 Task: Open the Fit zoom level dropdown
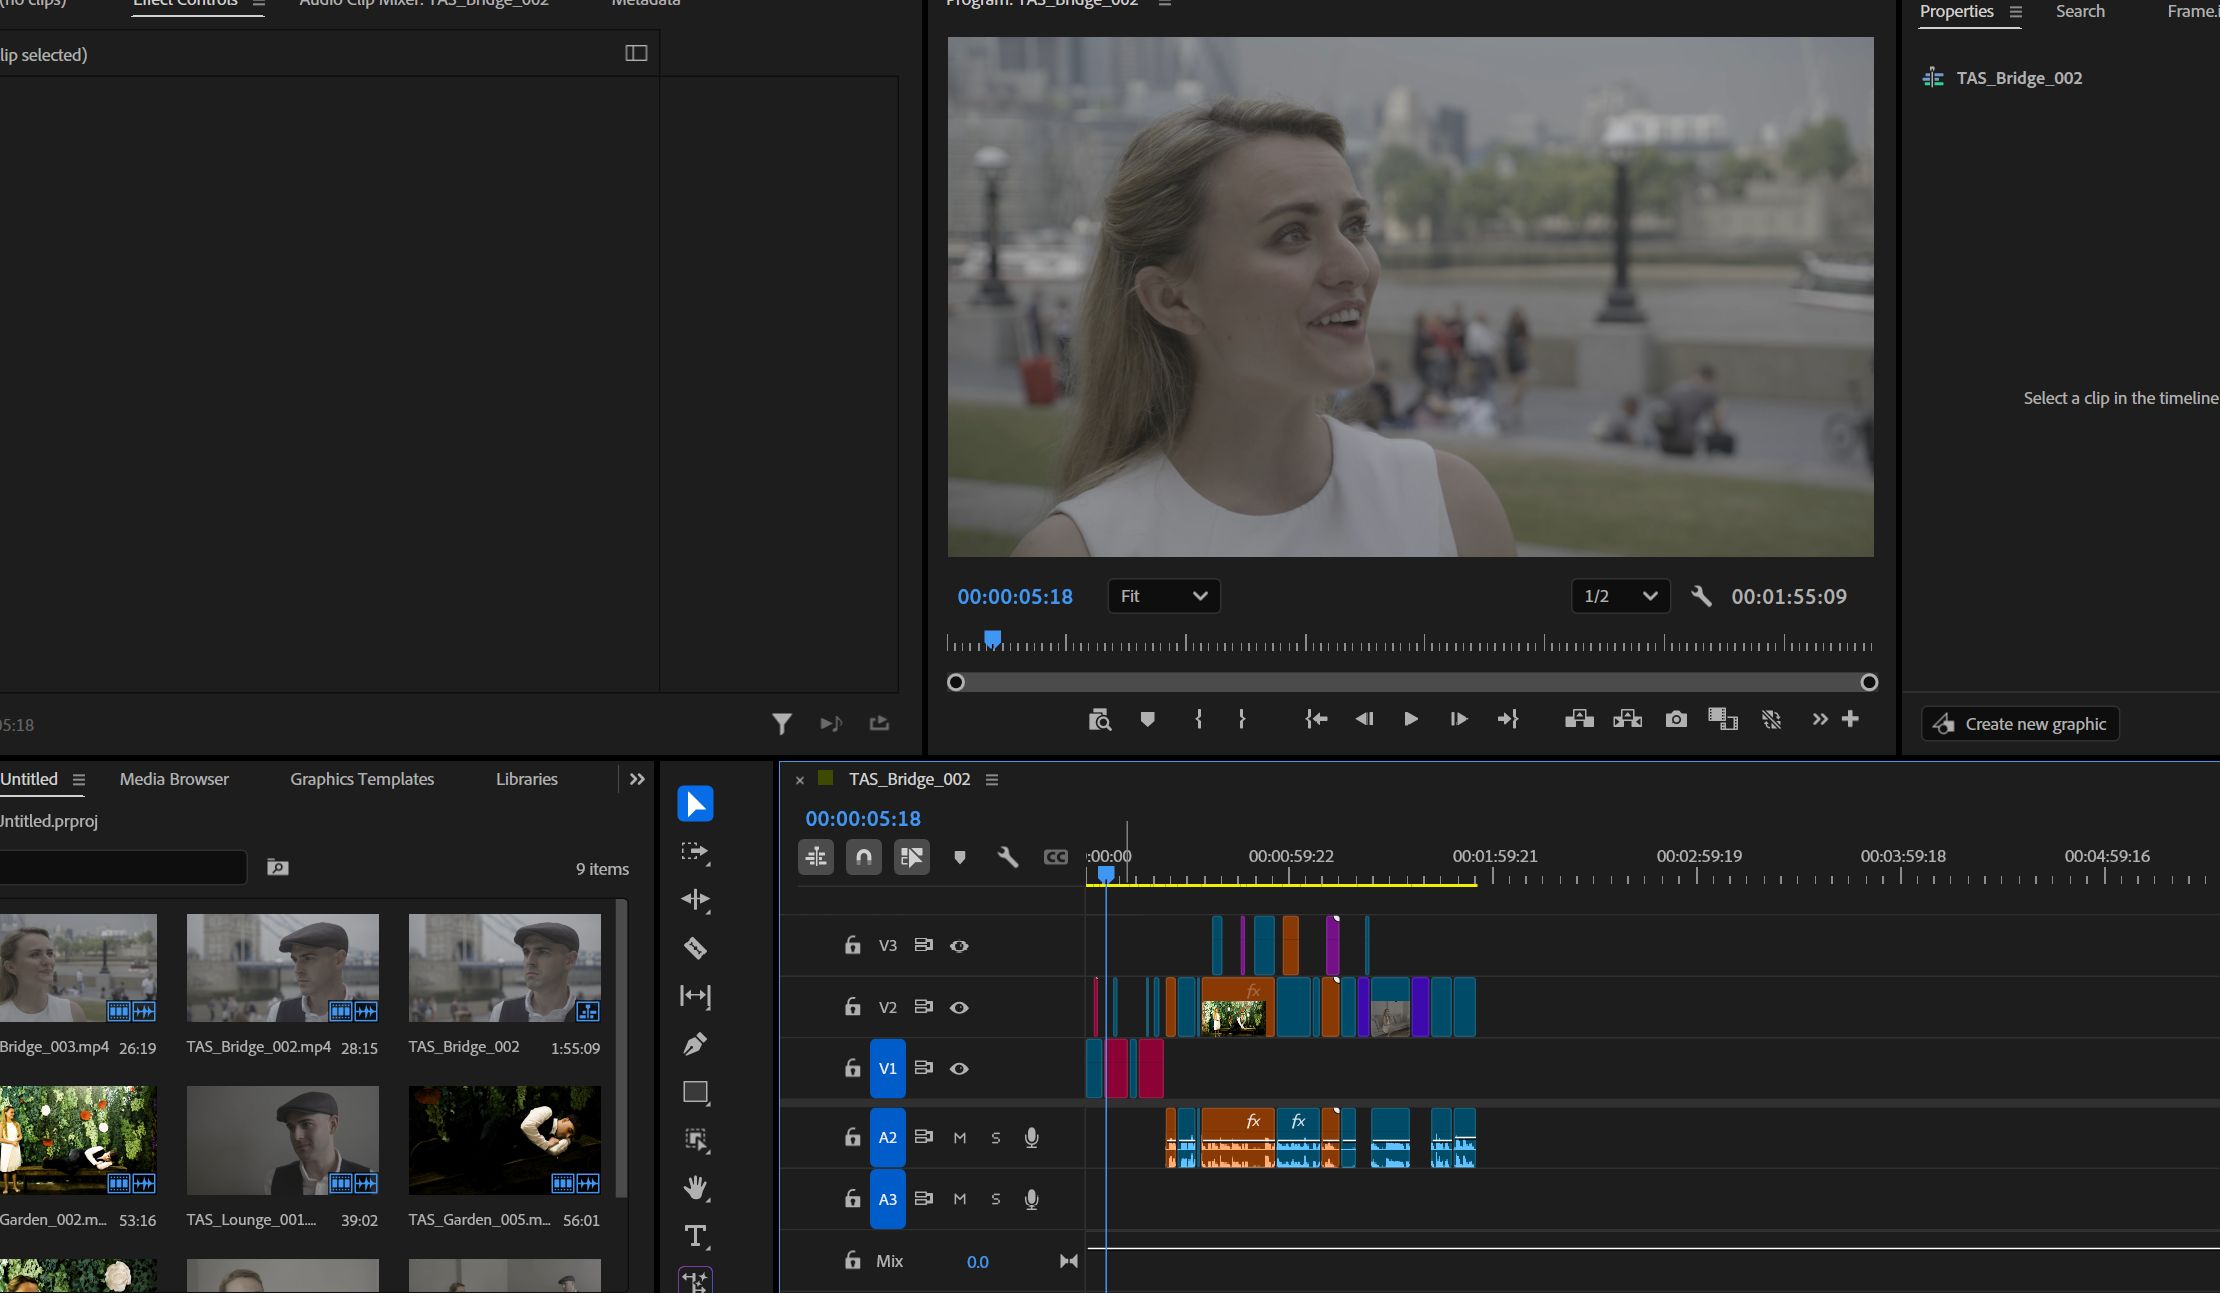[x=1164, y=596]
